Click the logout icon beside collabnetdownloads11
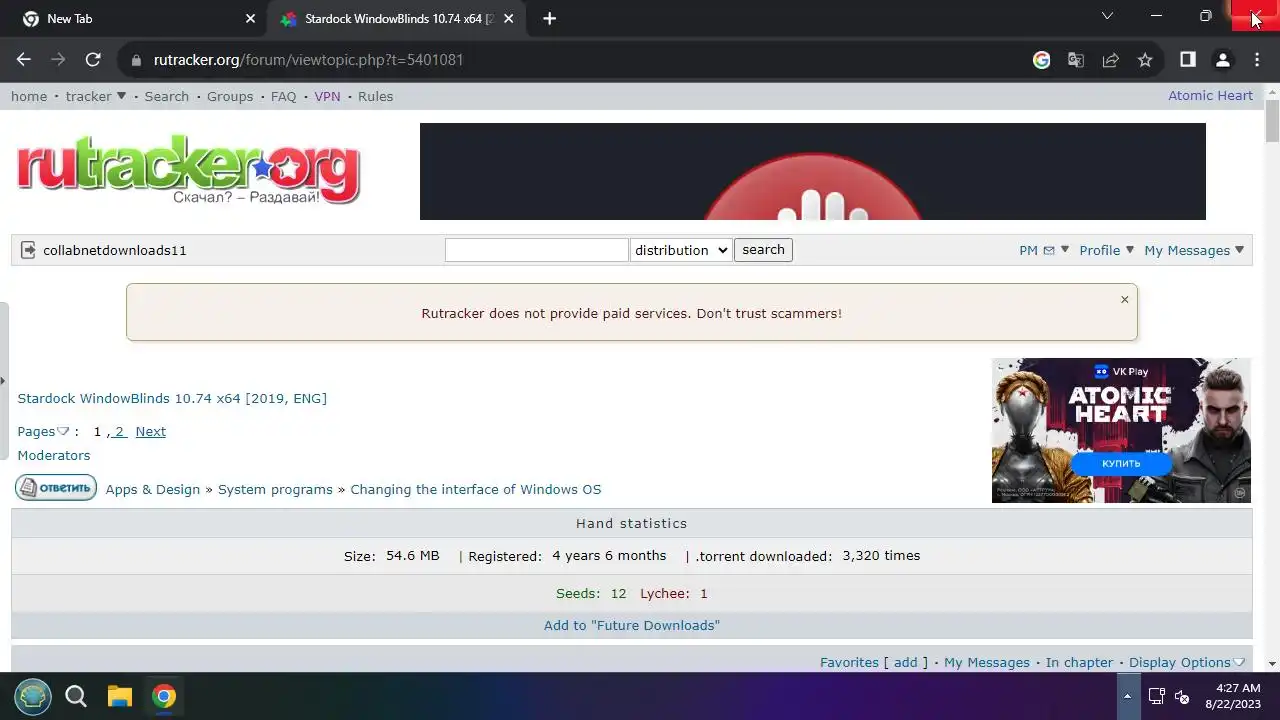Screen dimensions: 1280x720 [28, 250]
